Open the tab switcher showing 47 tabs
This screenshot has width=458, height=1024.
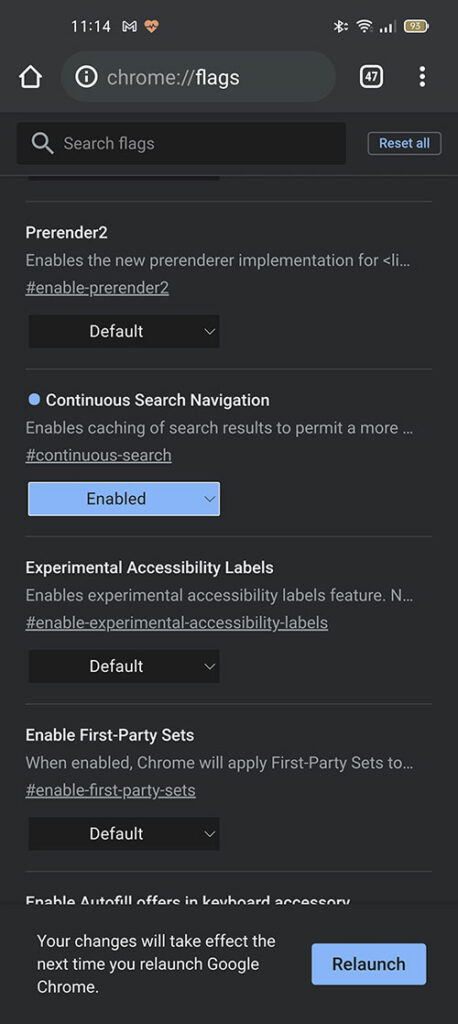coord(371,77)
